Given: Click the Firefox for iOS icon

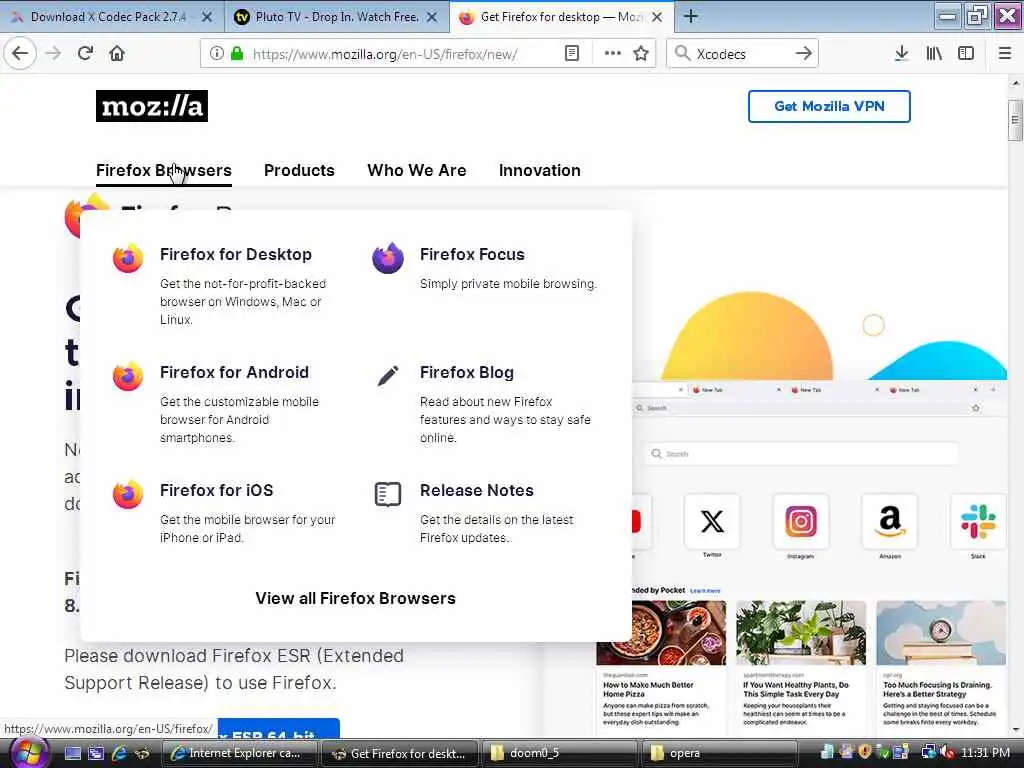Looking at the screenshot, I should point(128,494).
